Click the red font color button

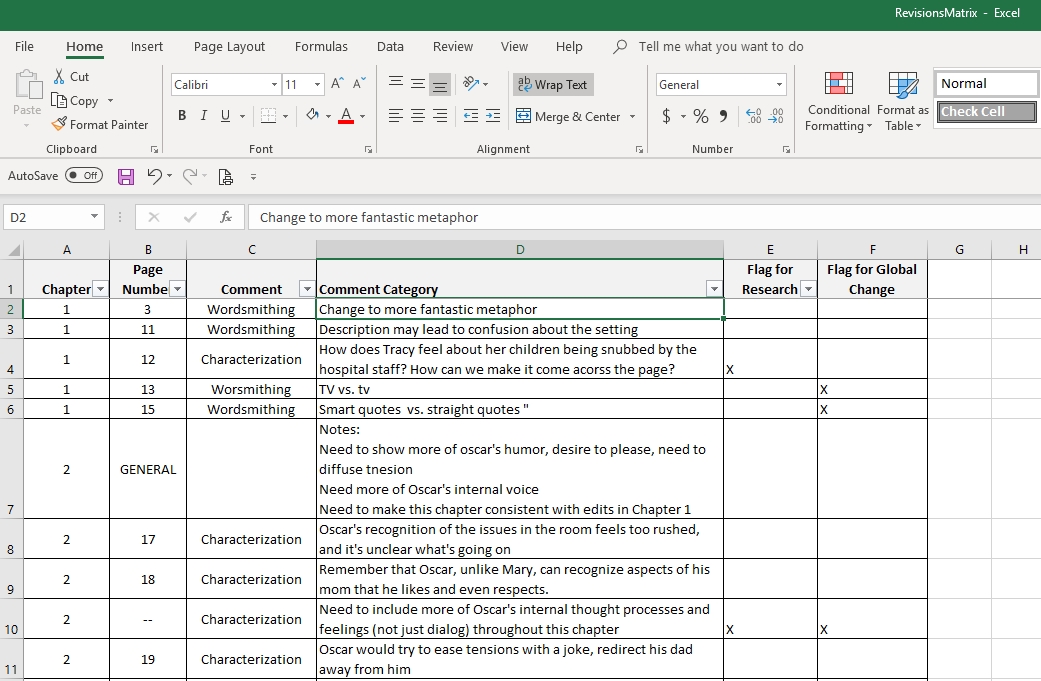point(345,116)
